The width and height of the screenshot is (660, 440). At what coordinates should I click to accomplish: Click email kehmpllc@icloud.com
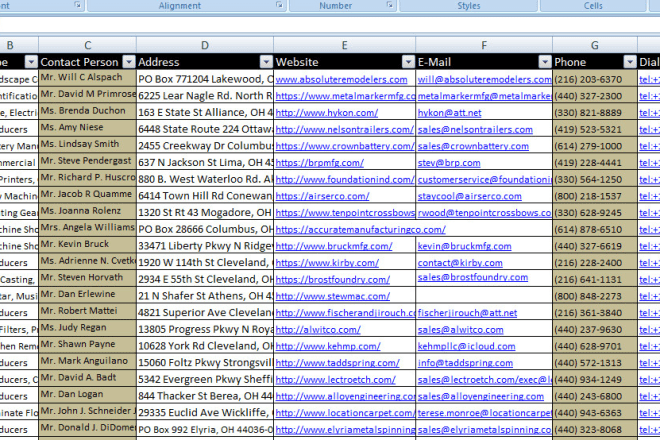pos(466,347)
